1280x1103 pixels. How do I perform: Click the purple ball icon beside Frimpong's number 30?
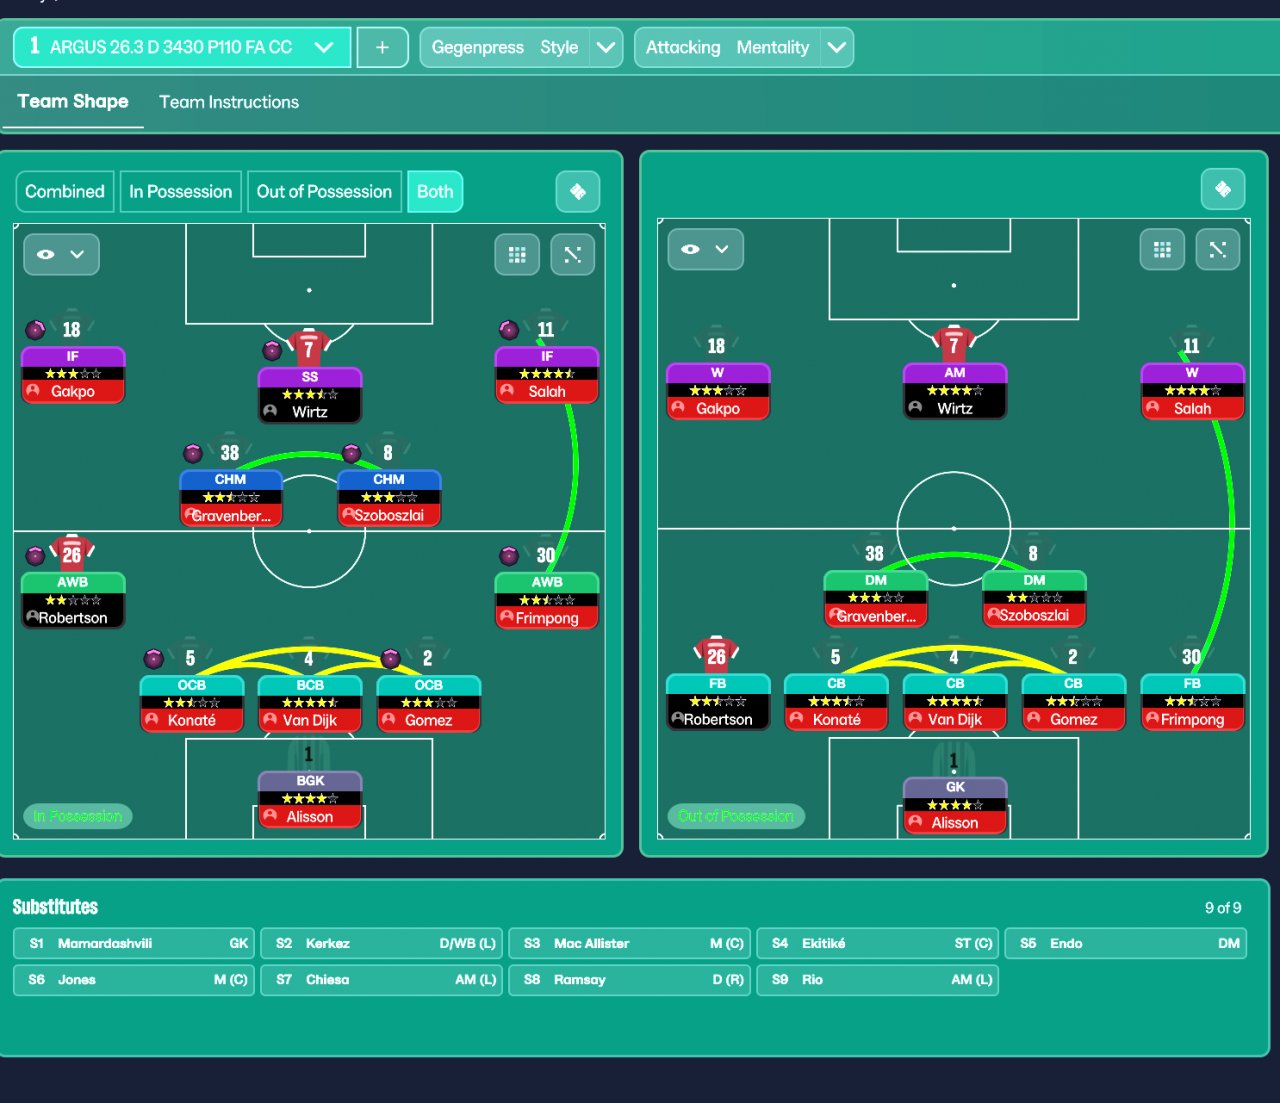click(509, 555)
